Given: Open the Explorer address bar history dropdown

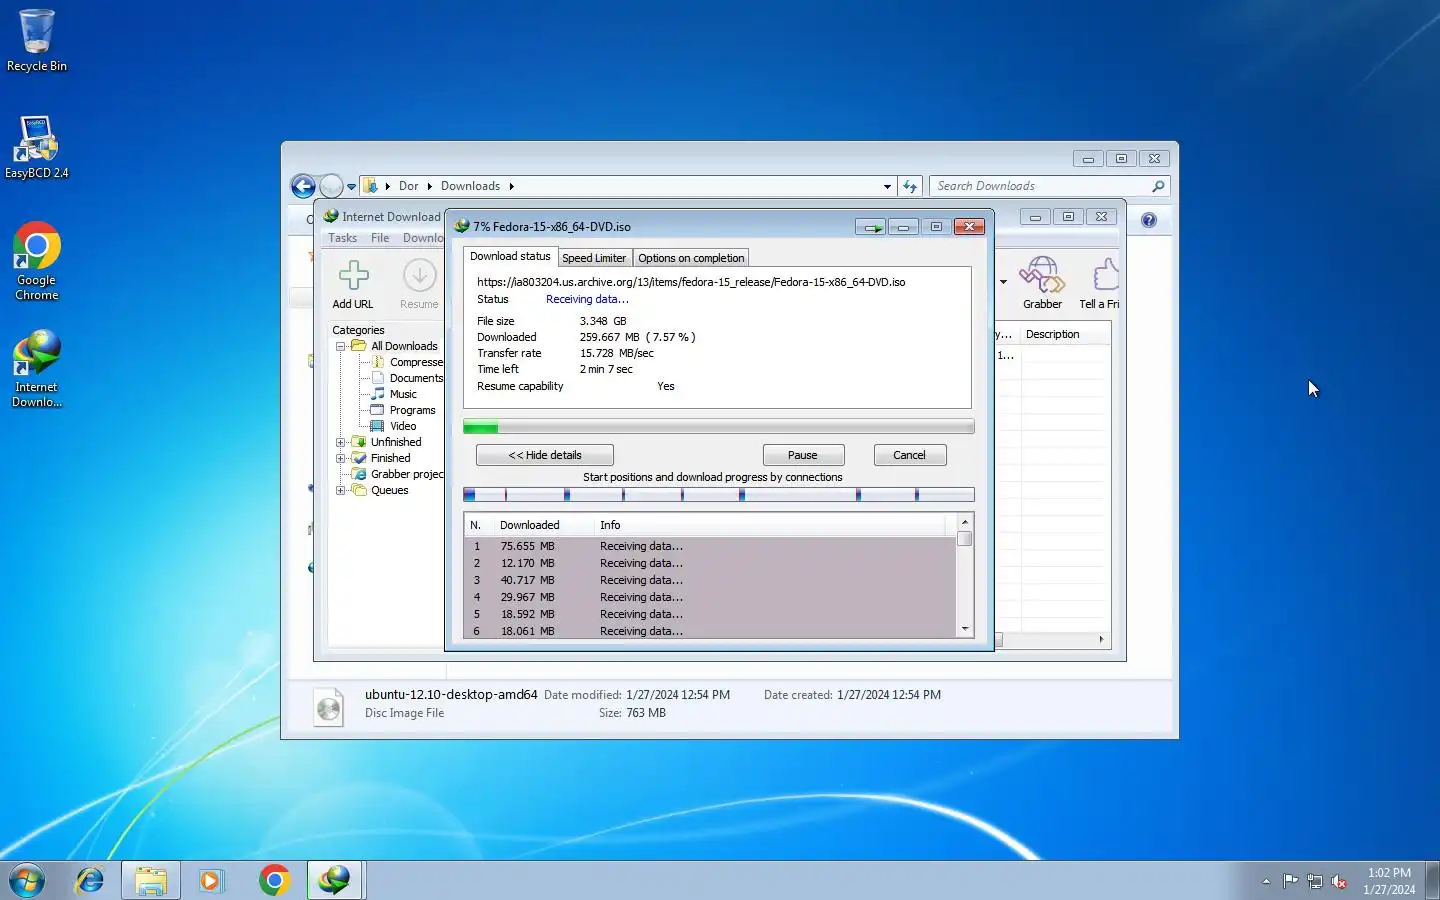Looking at the screenshot, I should click(887, 186).
